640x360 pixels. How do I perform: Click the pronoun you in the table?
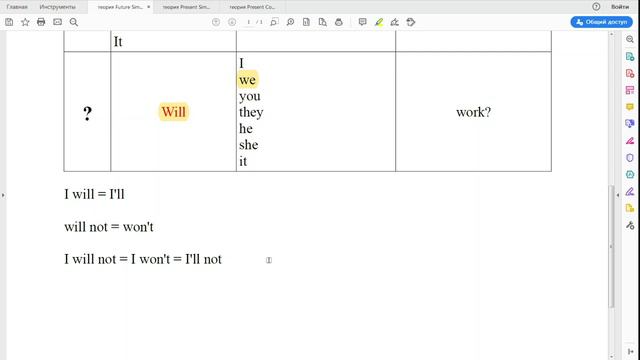(250, 97)
